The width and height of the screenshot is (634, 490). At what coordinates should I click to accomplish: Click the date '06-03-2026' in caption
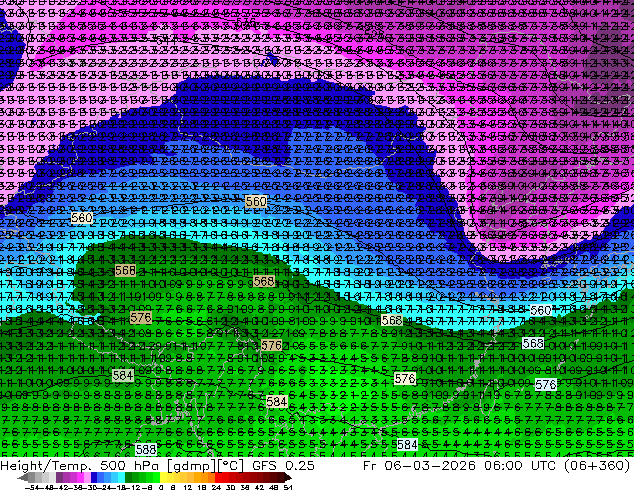pyautogui.click(x=430, y=466)
